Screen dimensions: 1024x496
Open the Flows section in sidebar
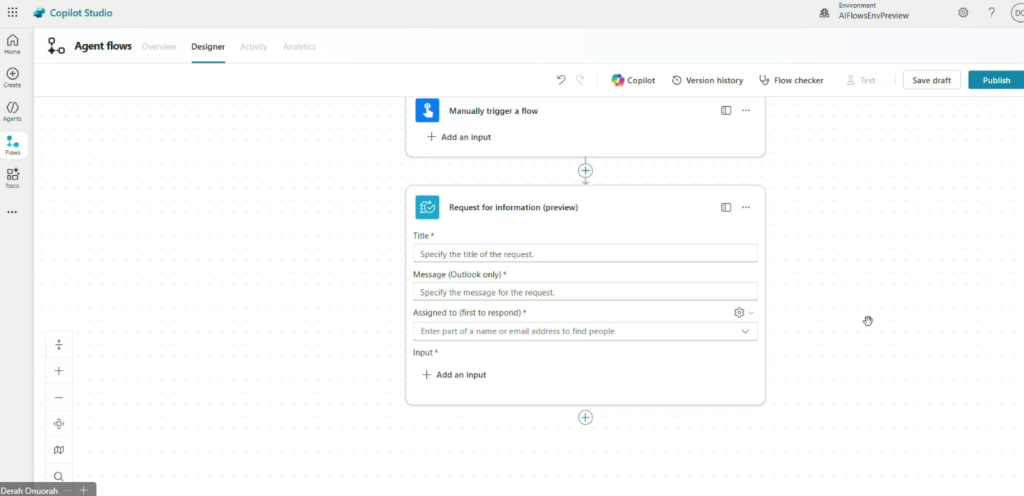[x=13, y=145]
